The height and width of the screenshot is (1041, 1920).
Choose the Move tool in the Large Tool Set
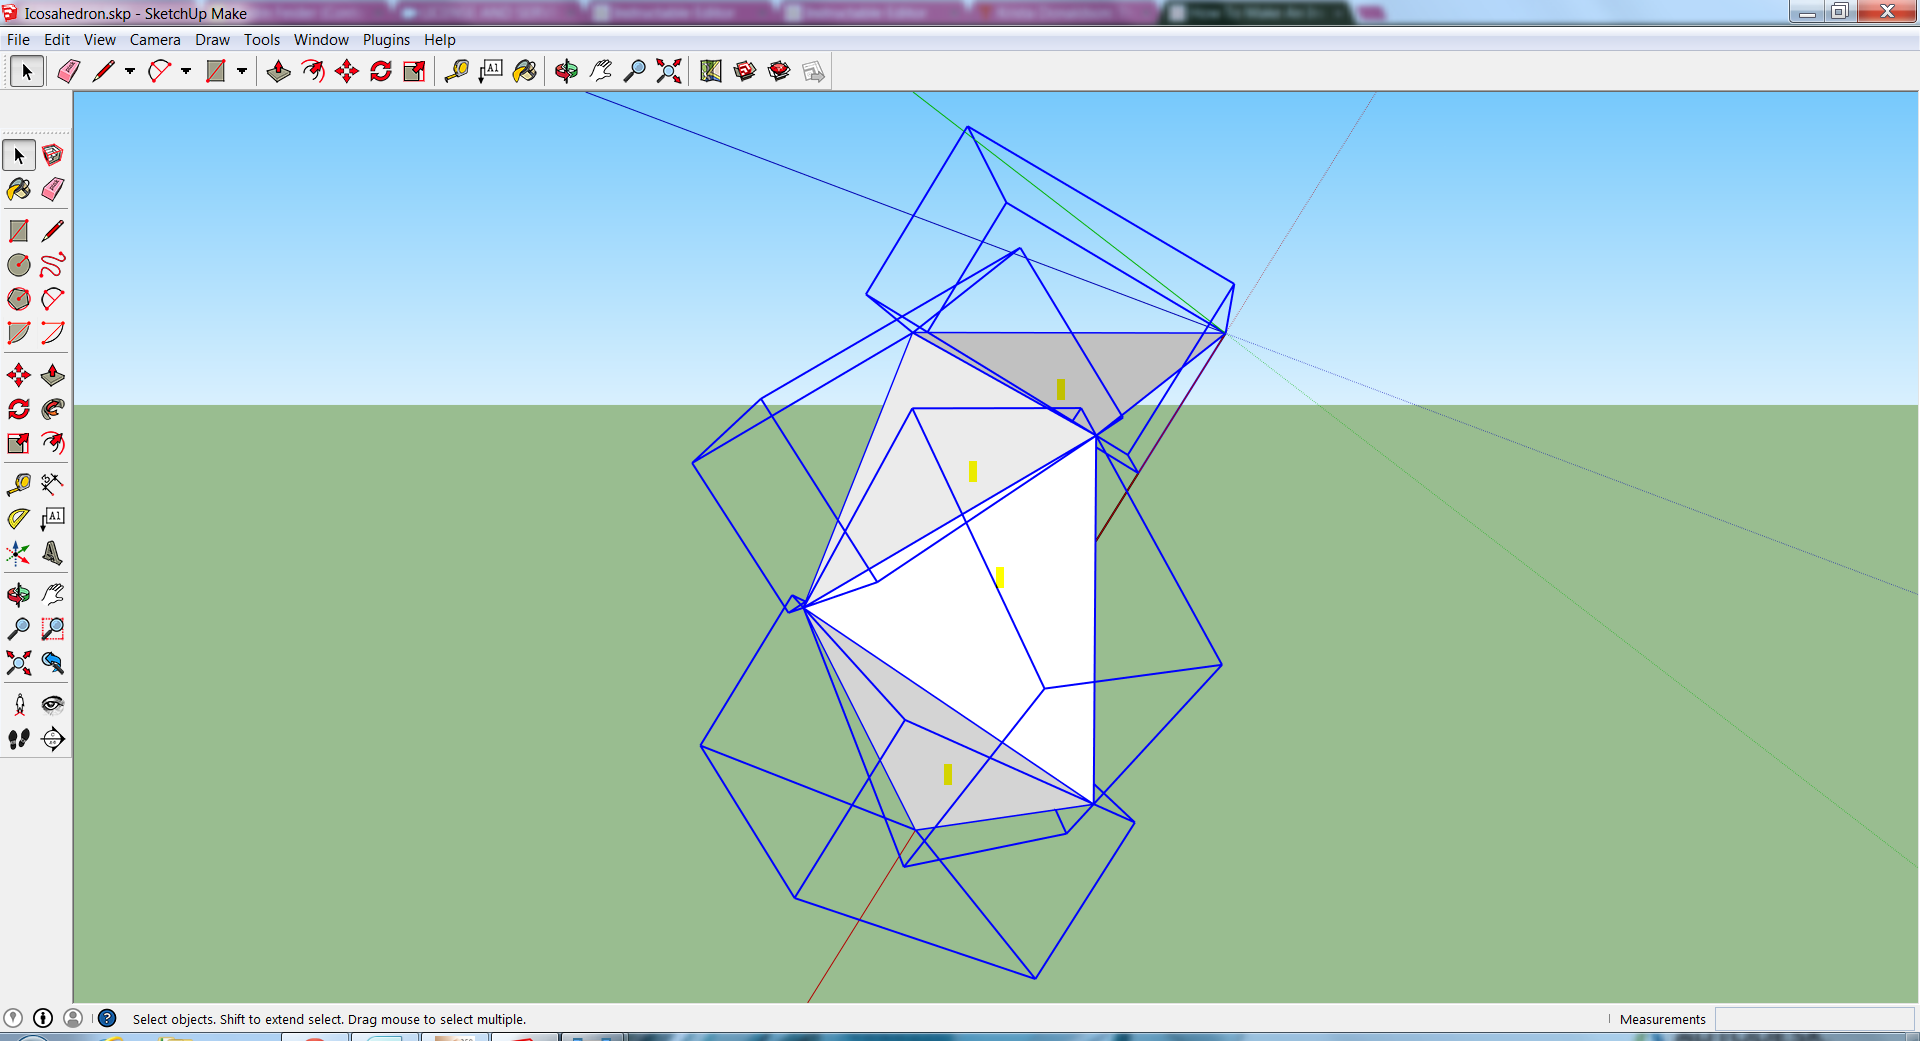pos(19,375)
